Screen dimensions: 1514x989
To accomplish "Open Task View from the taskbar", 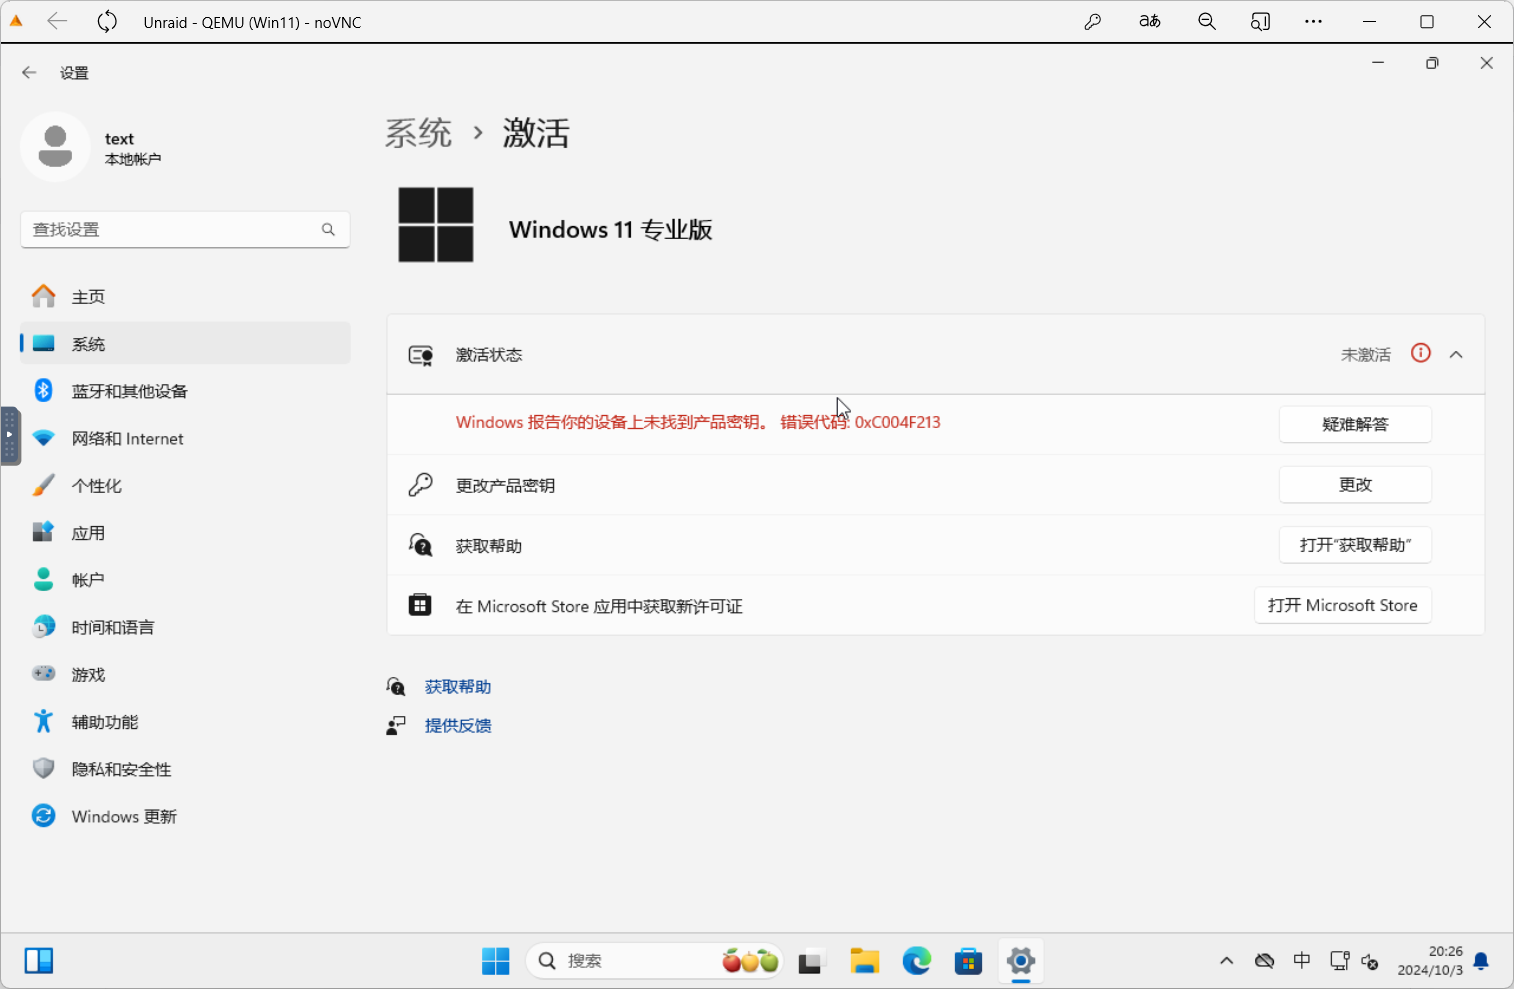I will pyautogui.click(x=811, y=961).
